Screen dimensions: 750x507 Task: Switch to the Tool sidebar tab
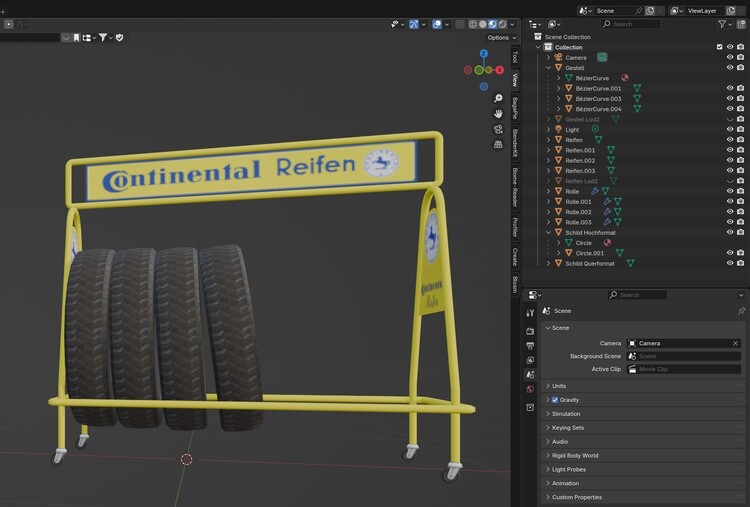[x=516, y=57]
